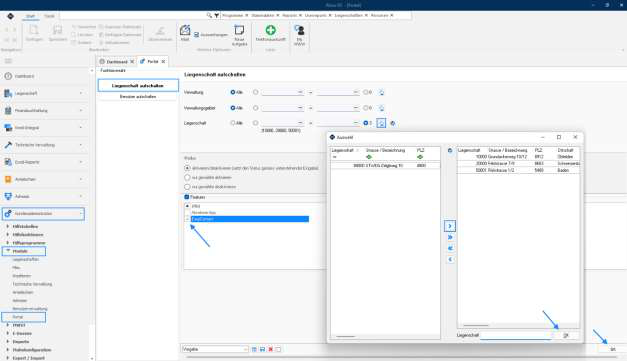Click the single right arrow transfer button

click(450, 226)
